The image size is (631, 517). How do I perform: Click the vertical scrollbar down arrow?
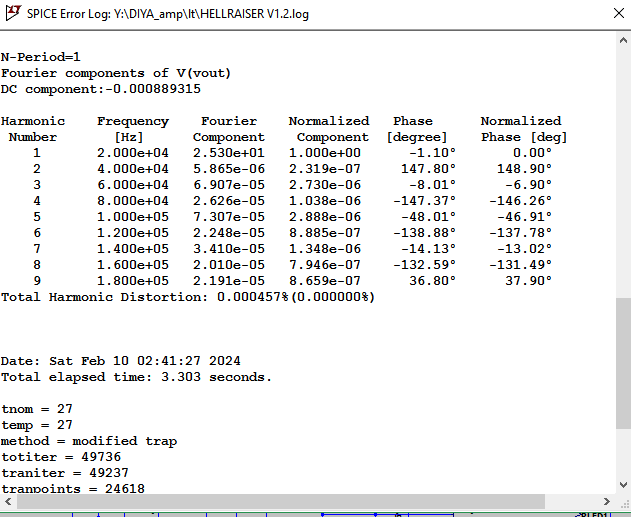(623, 485)
